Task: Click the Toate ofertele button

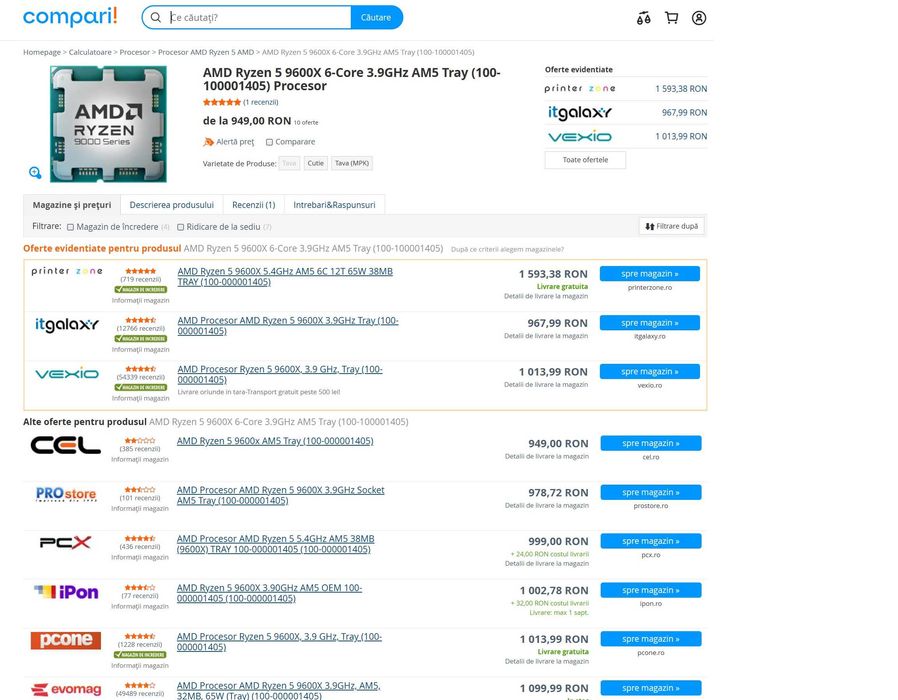Action: [585, 160]
